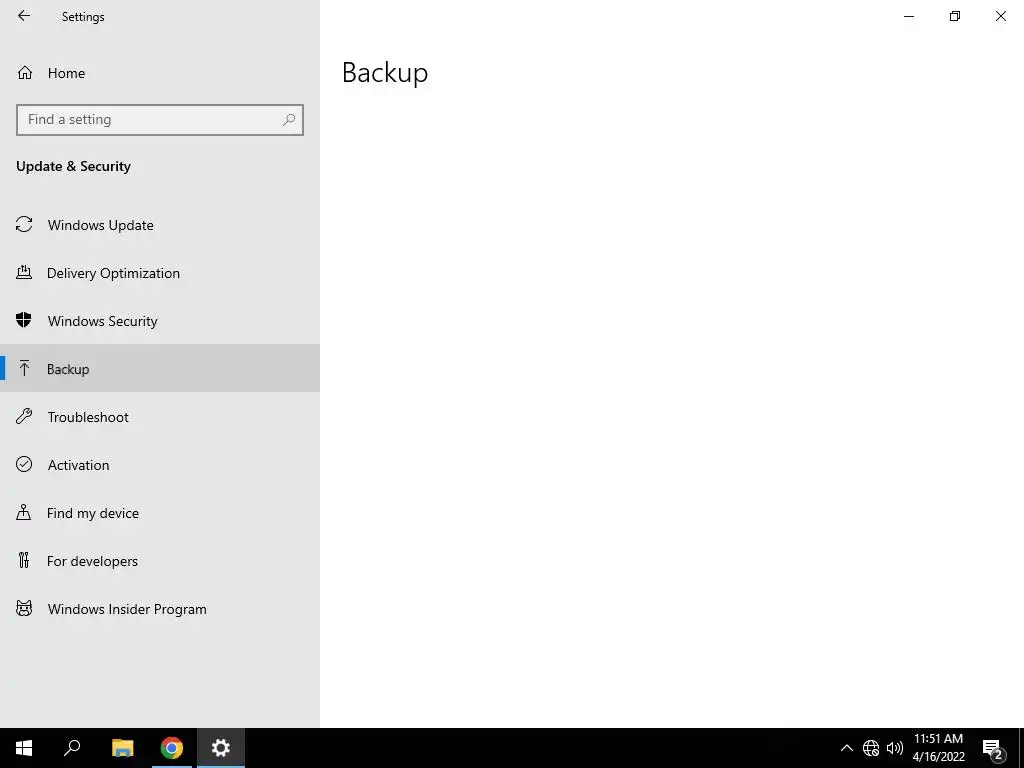Click the Delivery Optimization icon

[24, 272]
